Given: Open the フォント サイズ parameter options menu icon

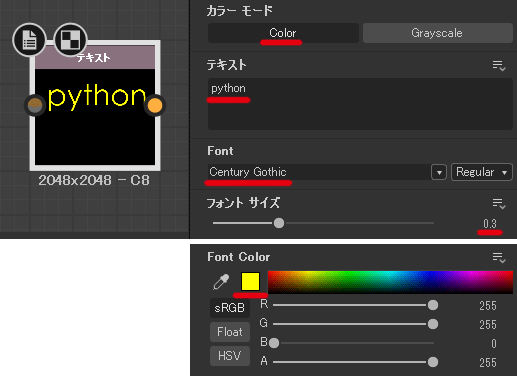Looking at the screenshot, I should click(x=499, y=203).
